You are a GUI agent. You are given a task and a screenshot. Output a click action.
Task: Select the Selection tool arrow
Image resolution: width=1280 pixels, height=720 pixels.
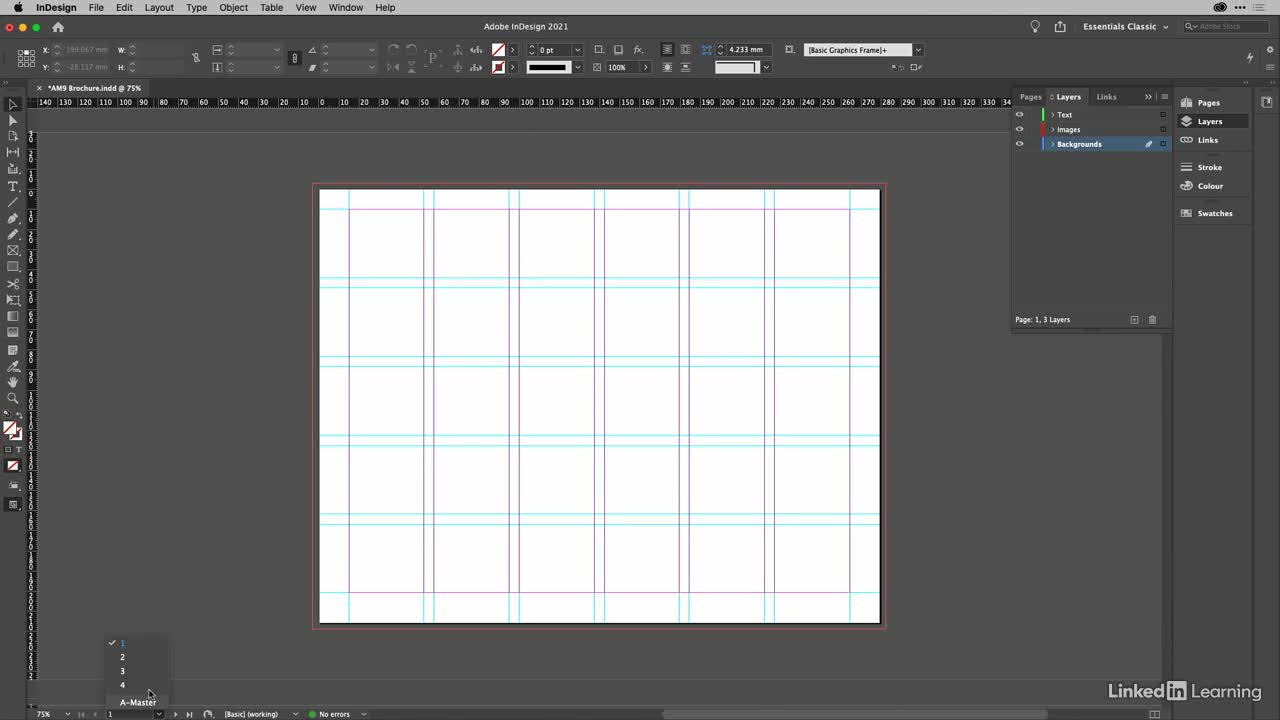tap(13, 104)
